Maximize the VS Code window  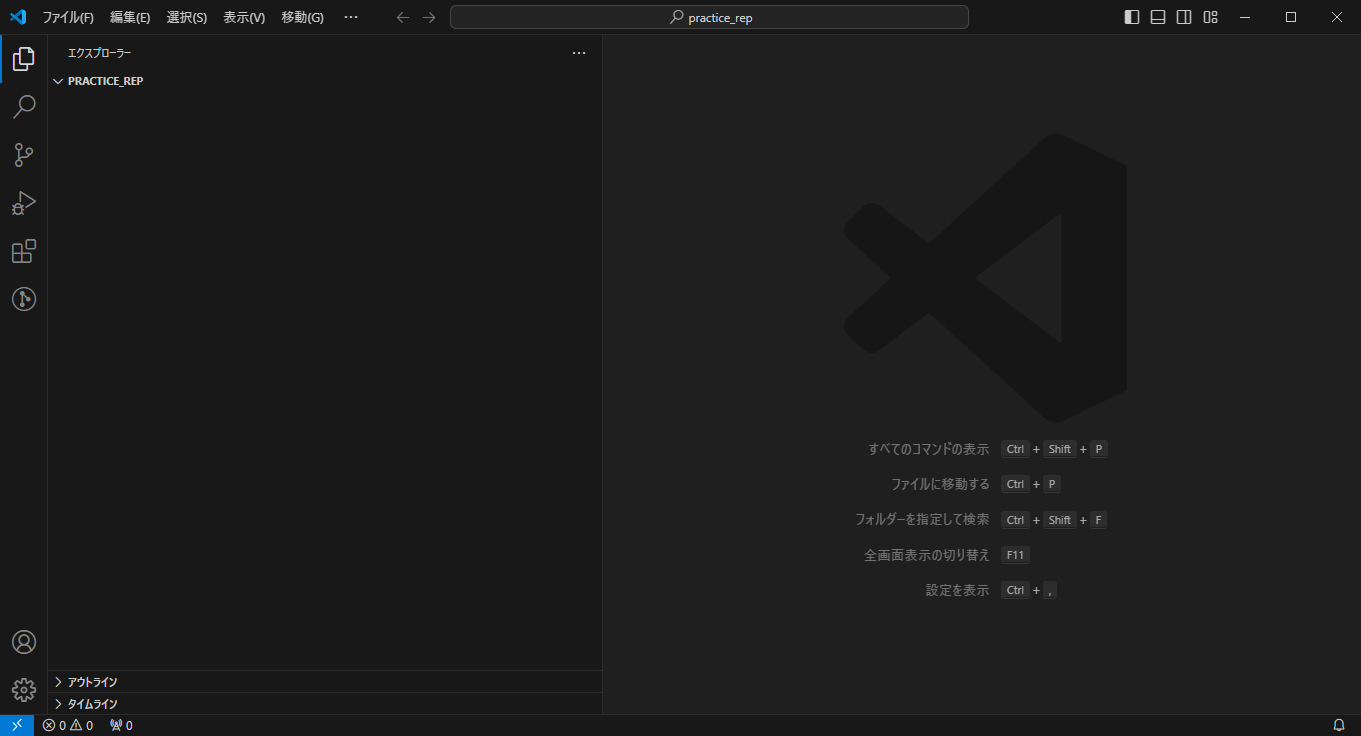[1291, 17]
